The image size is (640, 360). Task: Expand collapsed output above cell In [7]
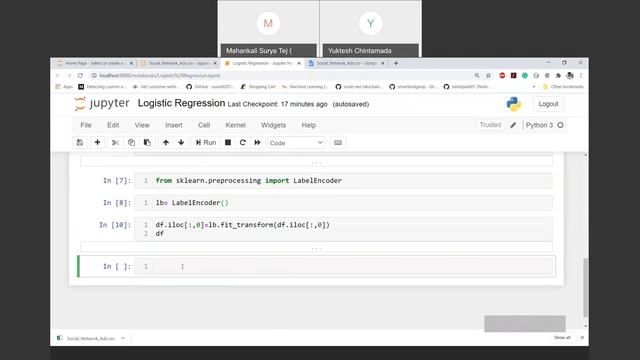pos(316,162)
